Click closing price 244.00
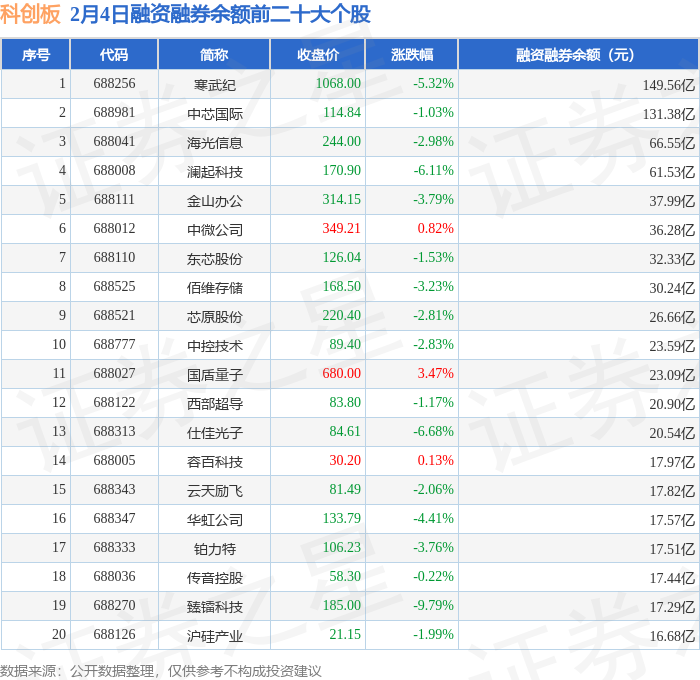The height and width of the screenshot is (680, 700). tap(342, 142)
